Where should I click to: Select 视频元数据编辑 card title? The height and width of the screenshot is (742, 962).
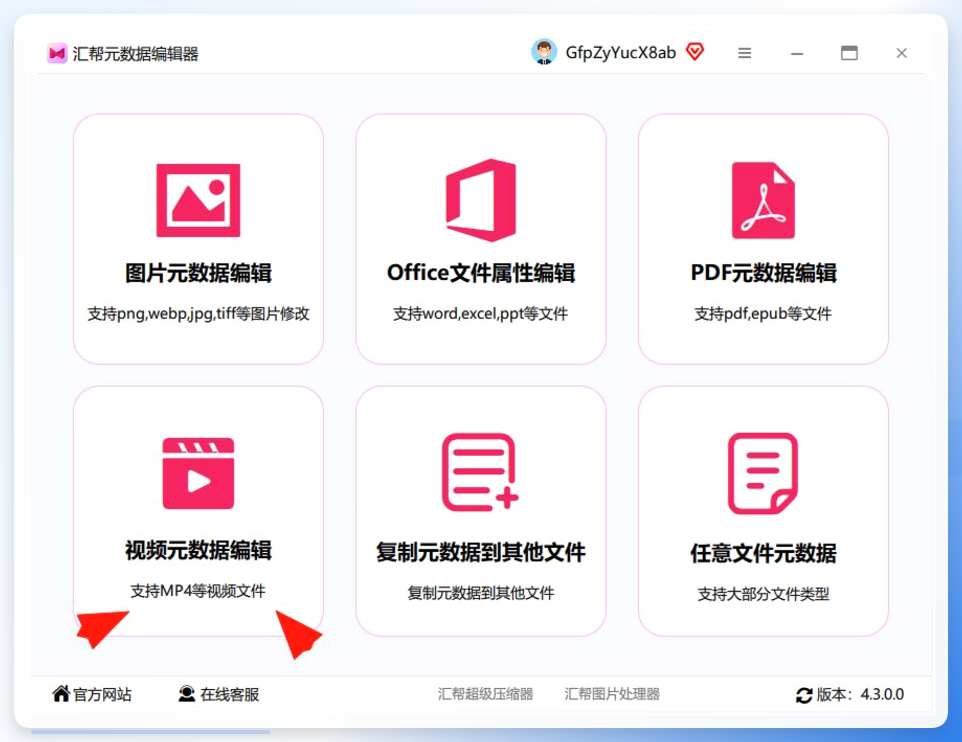198,551
